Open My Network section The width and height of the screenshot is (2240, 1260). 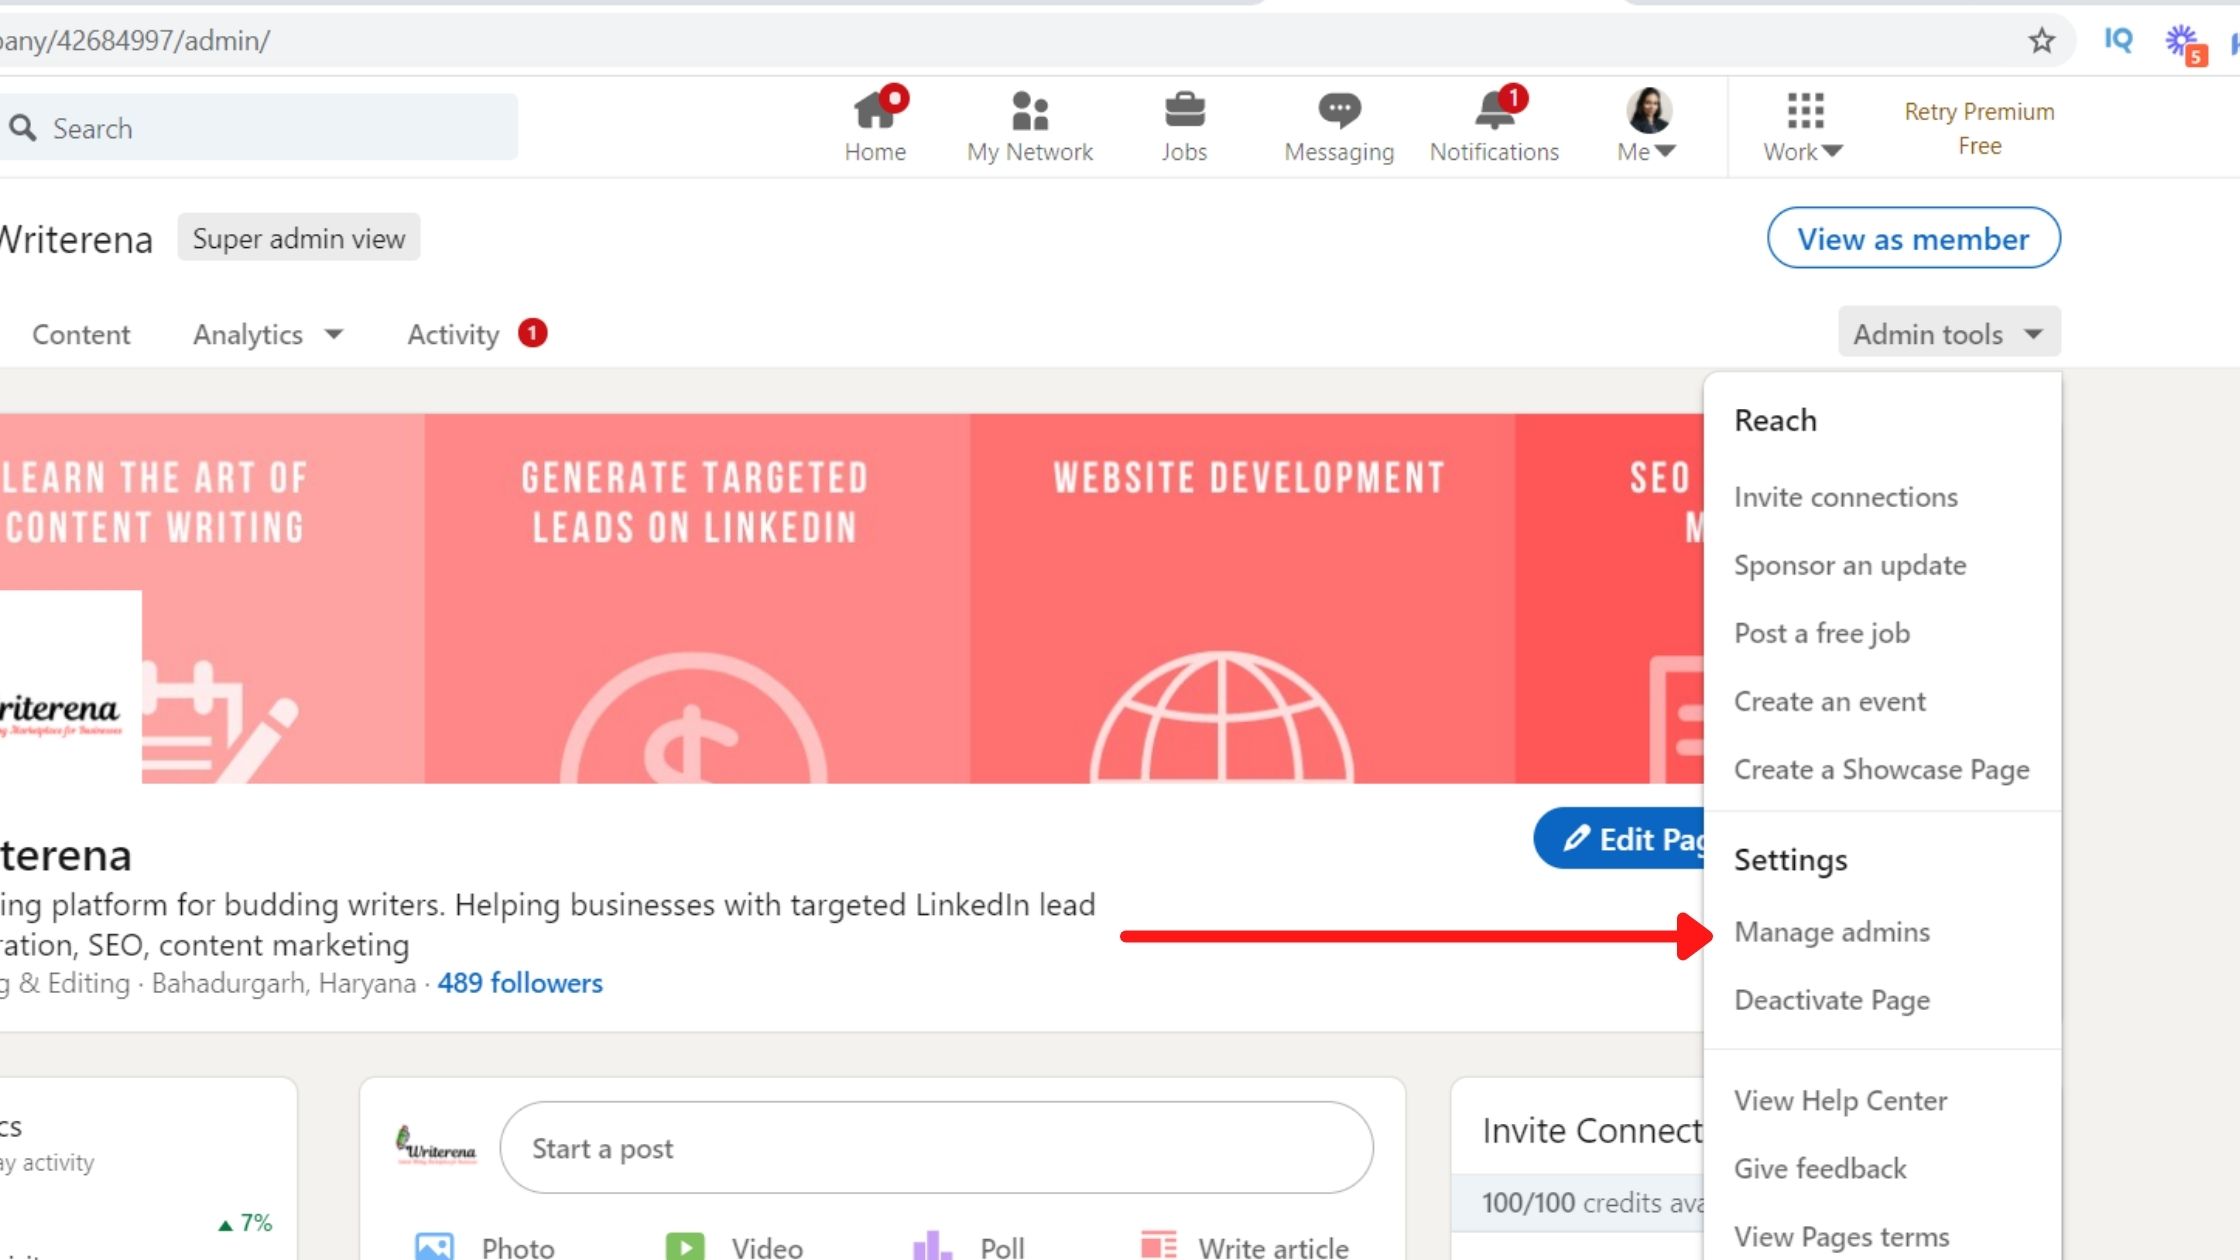point(1028,126)
